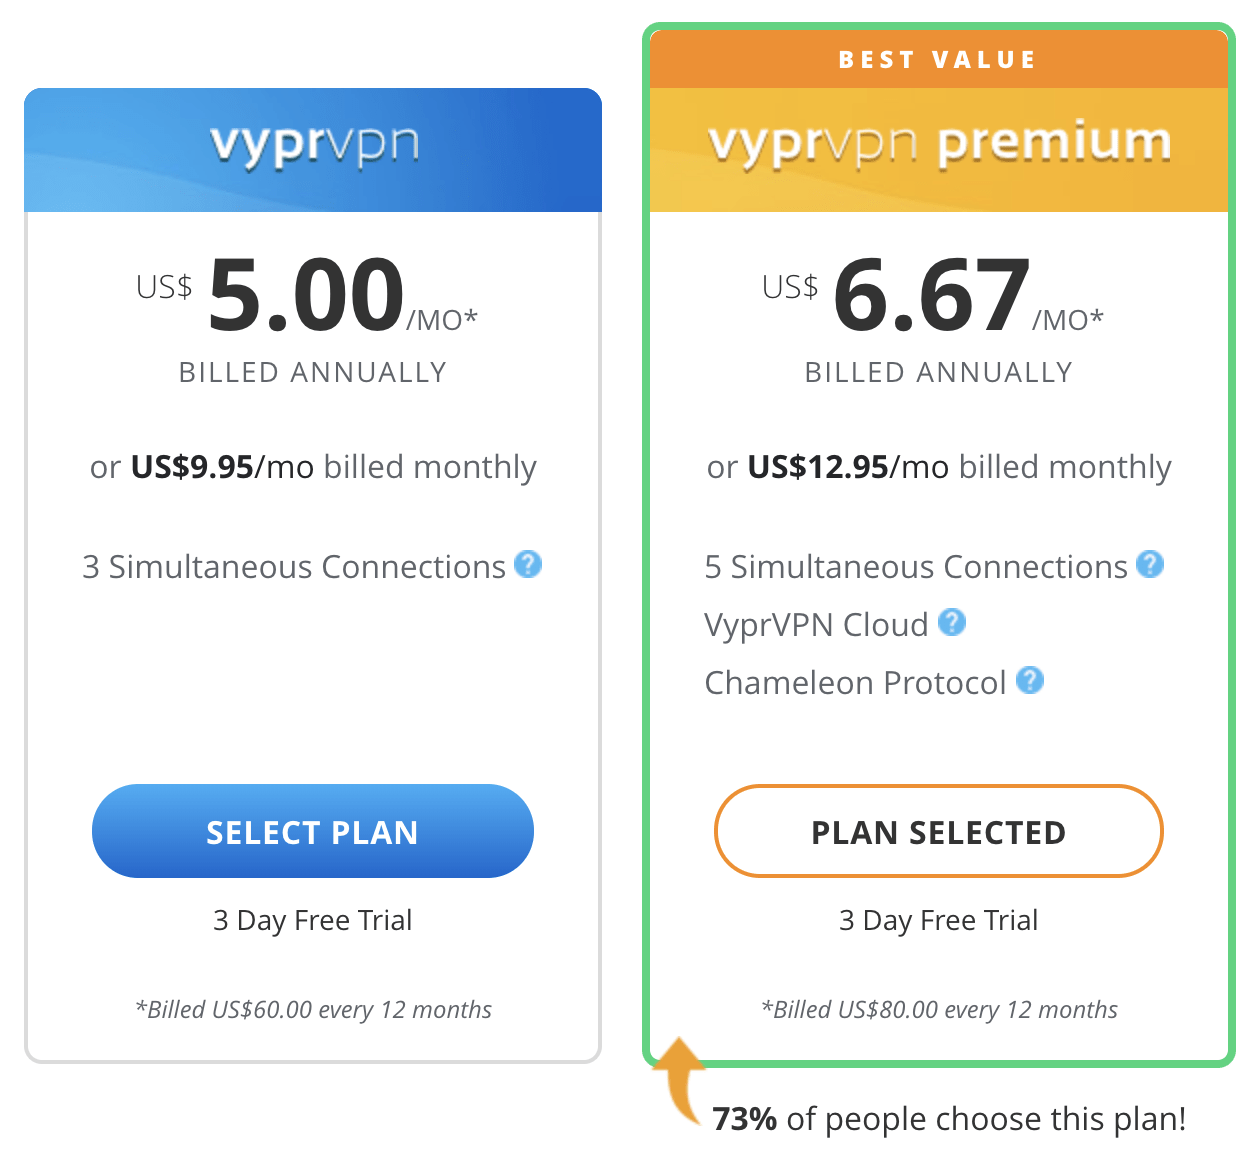Click 3 Day Free Trial under basic plan
This screenshot has height=1154, width=1258.
[313, 920]
